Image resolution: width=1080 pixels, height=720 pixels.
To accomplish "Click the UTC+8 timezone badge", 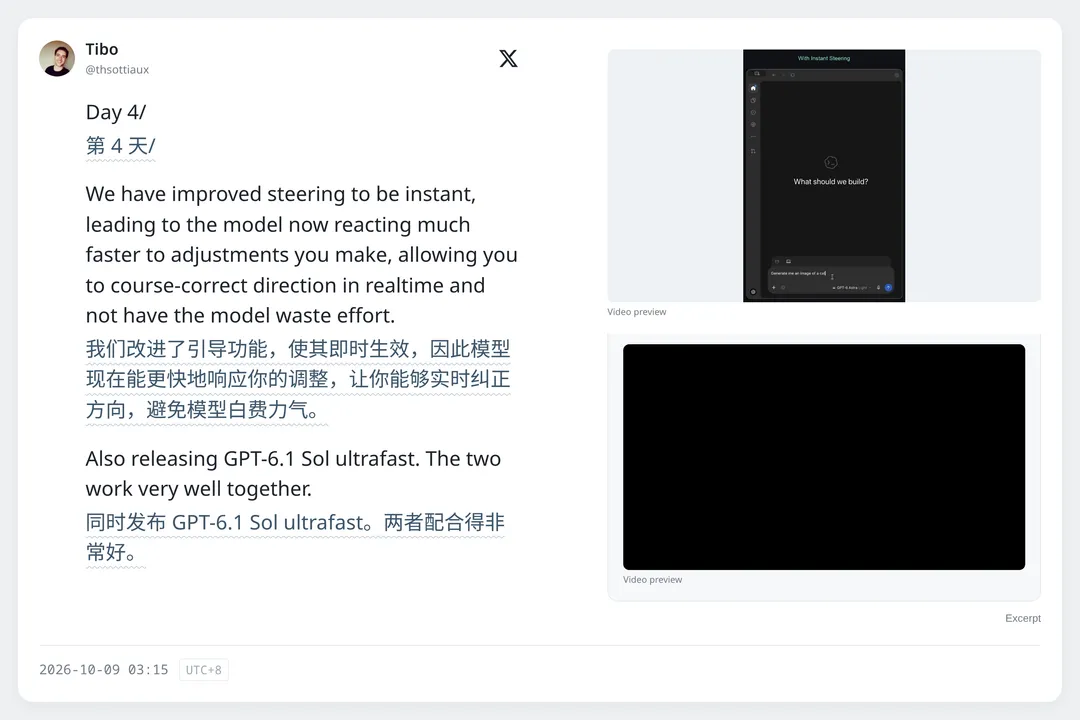I will pyautogui.click(x=204, y=670).
